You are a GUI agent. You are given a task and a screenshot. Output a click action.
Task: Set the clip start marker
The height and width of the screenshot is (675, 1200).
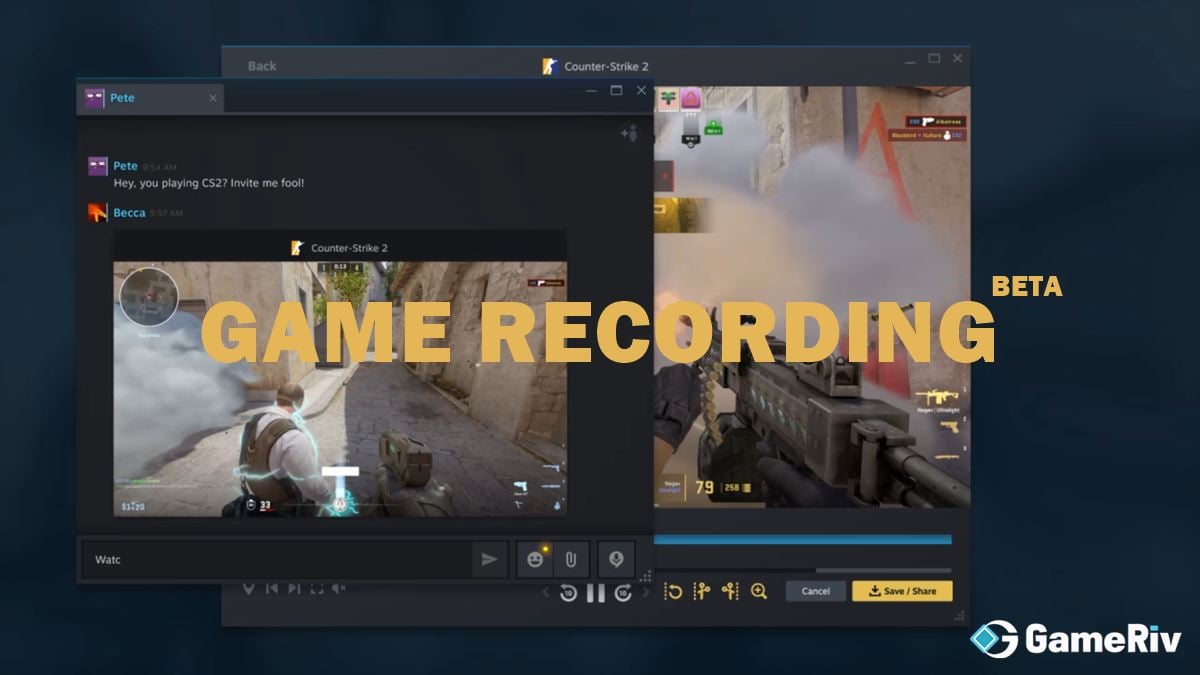(702, 591)
